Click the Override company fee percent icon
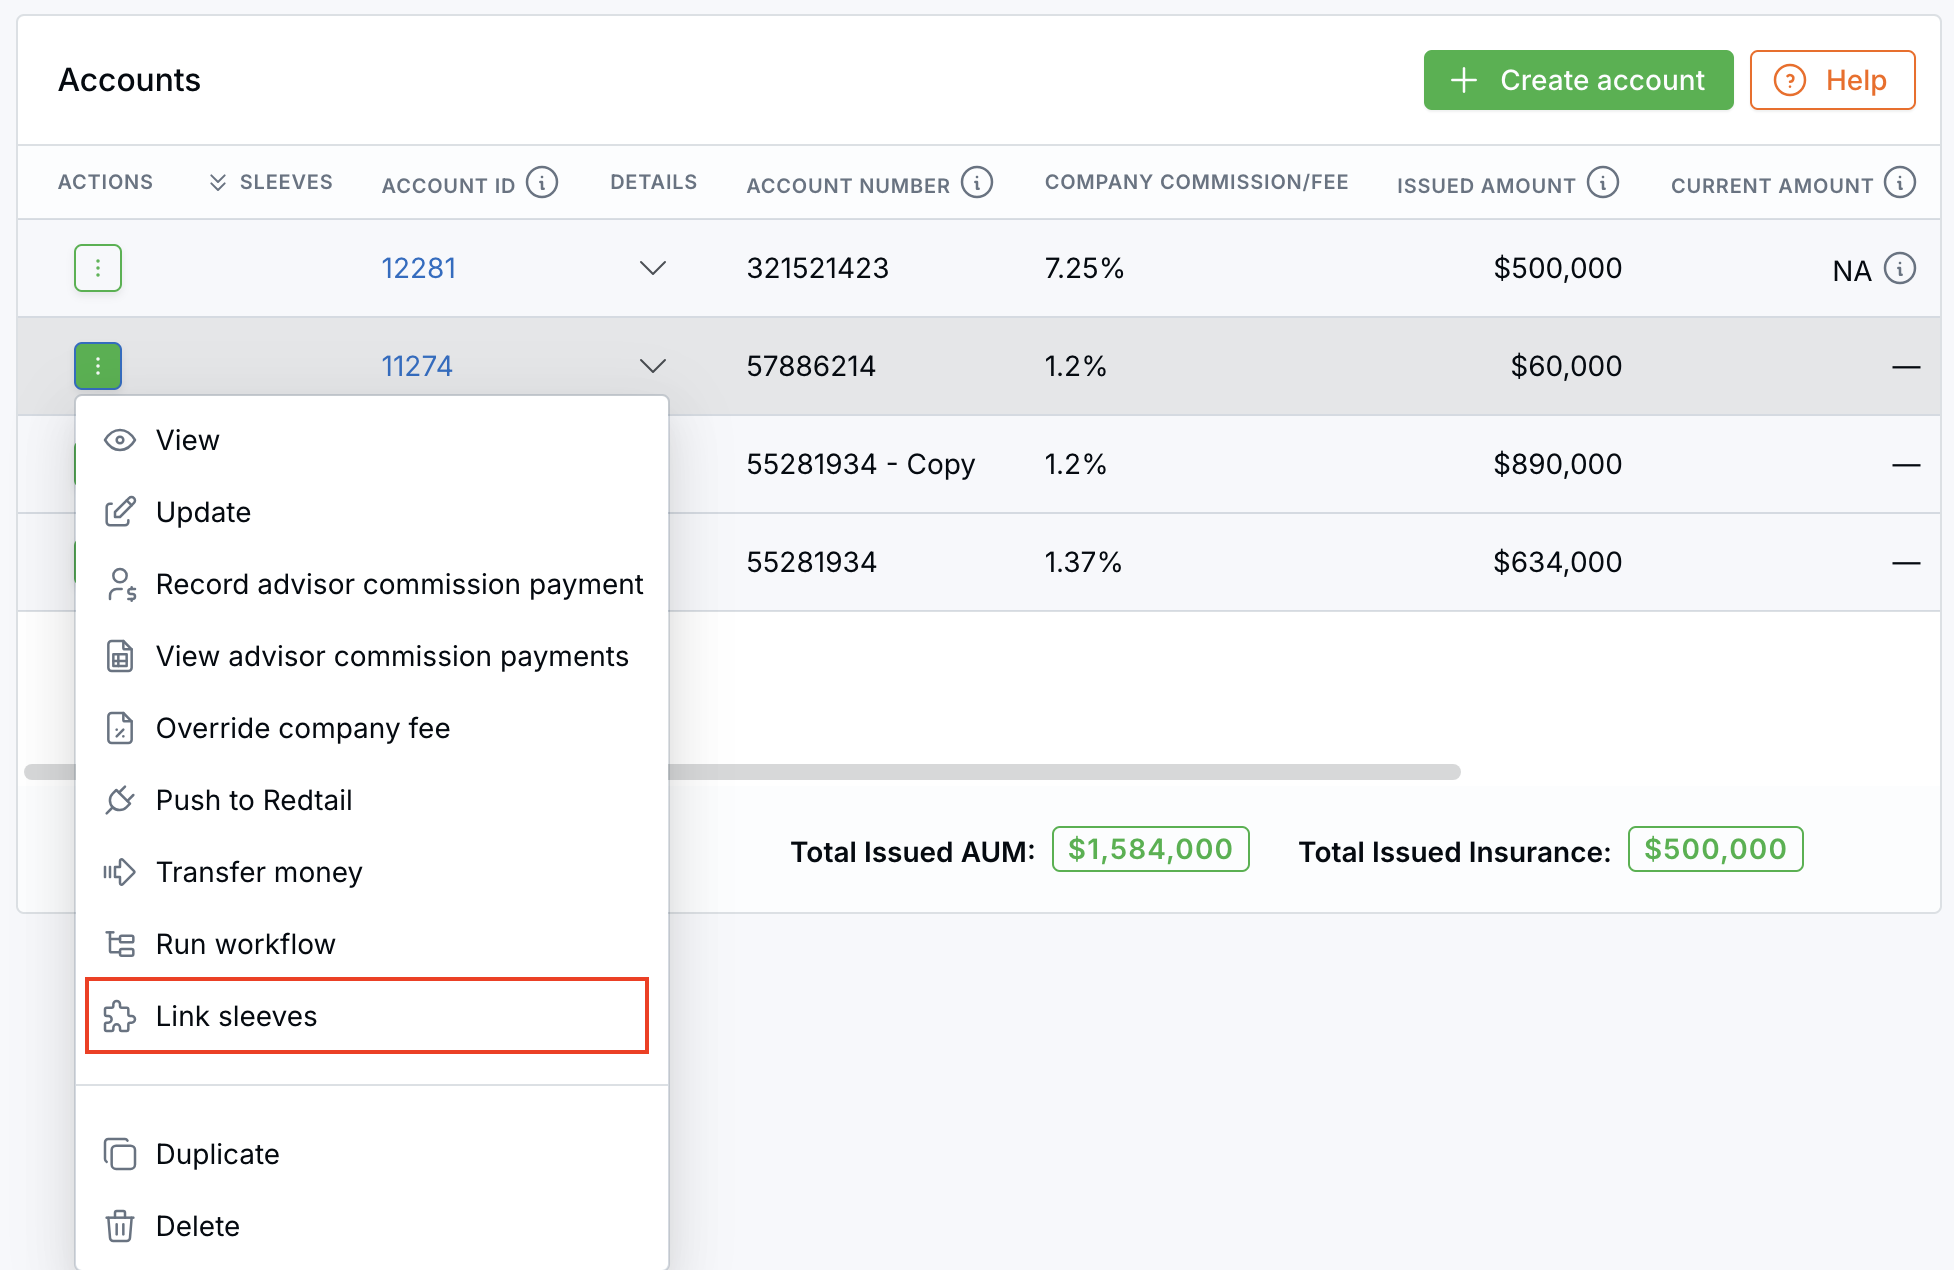 click(x=120, y=728)
